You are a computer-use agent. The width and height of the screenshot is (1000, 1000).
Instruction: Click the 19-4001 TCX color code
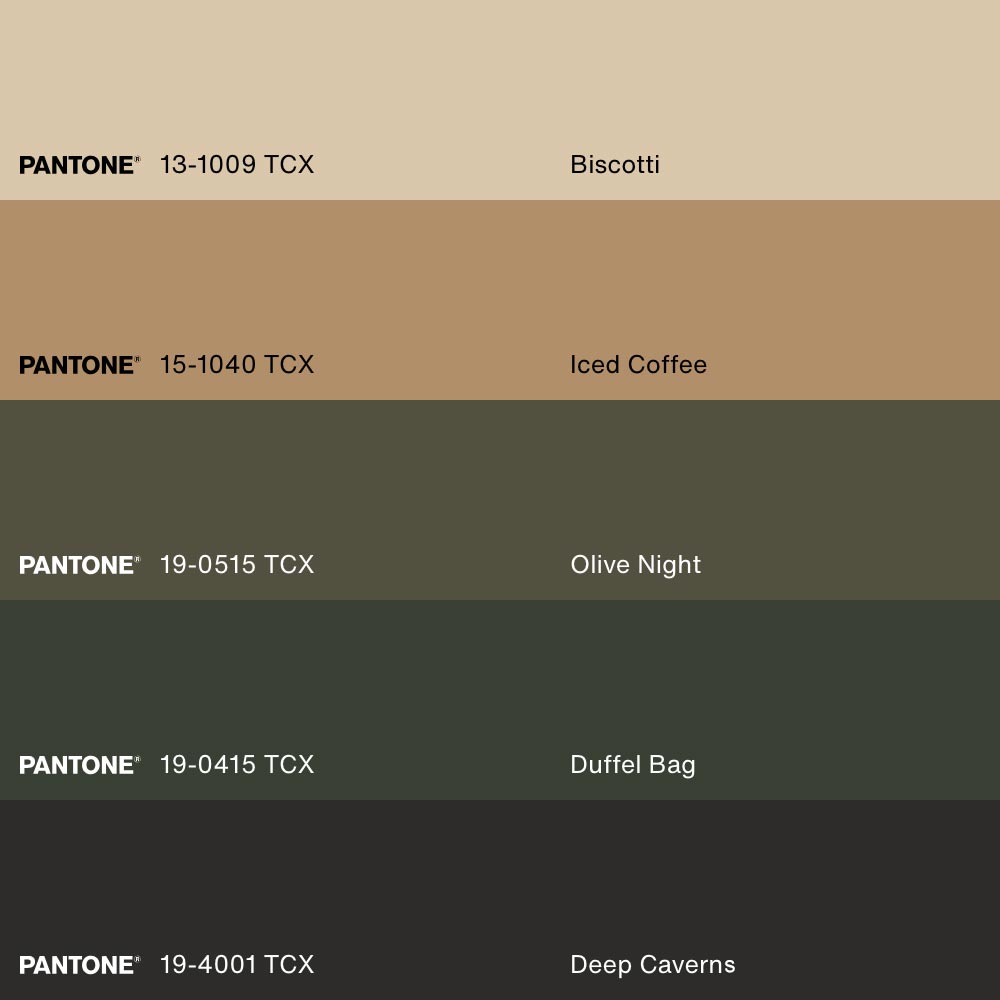(x=237, y=965)
